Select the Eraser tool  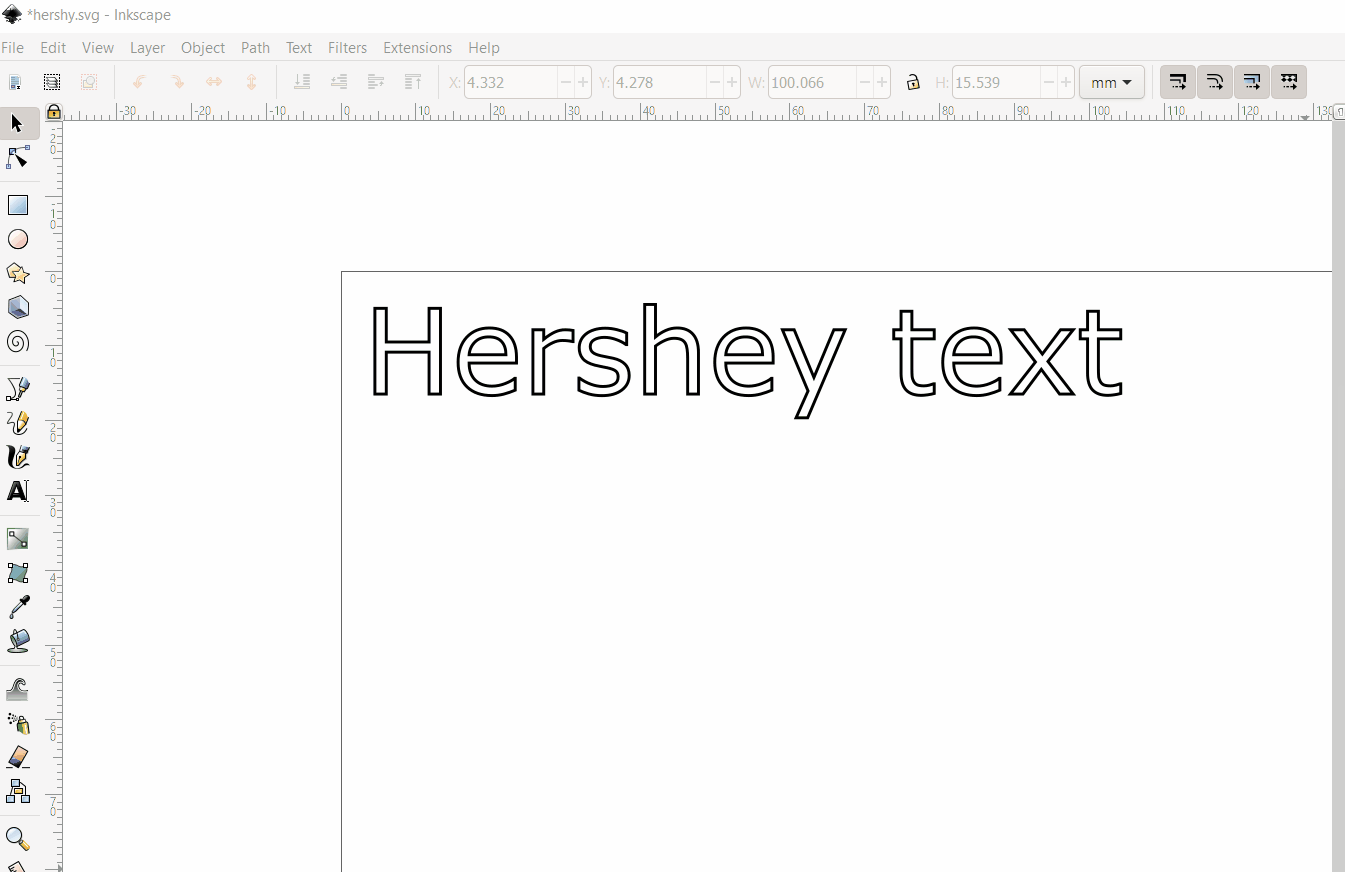(x=18, y=757)
